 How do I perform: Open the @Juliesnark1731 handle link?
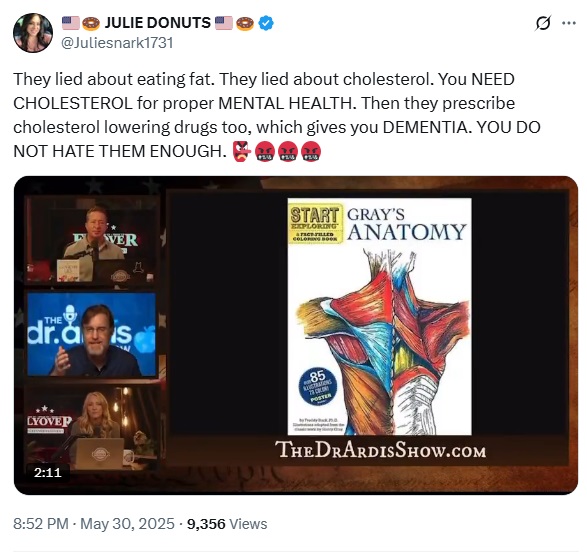click(117, 43)
